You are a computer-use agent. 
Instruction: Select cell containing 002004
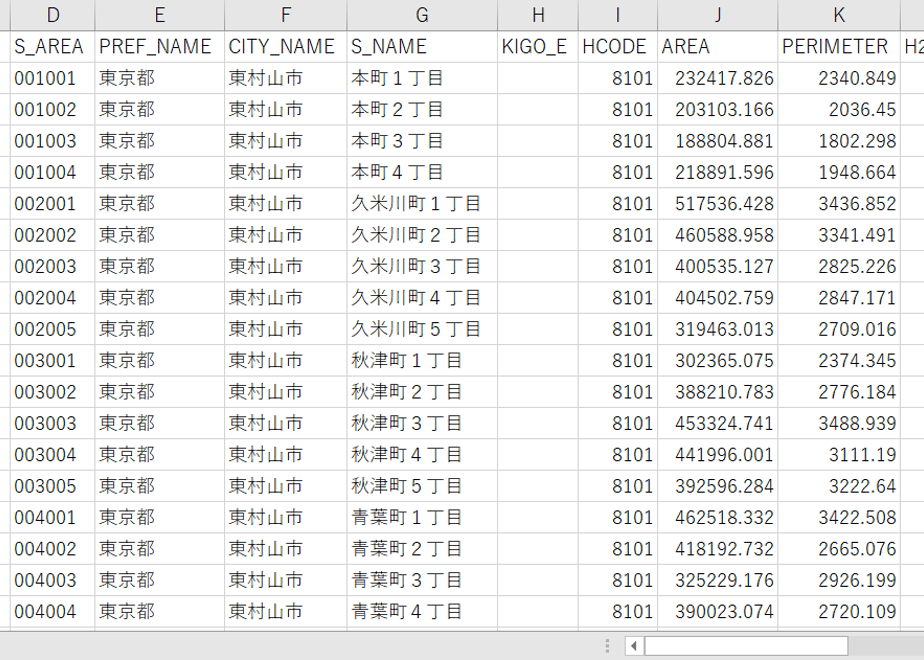pos(52,298)
